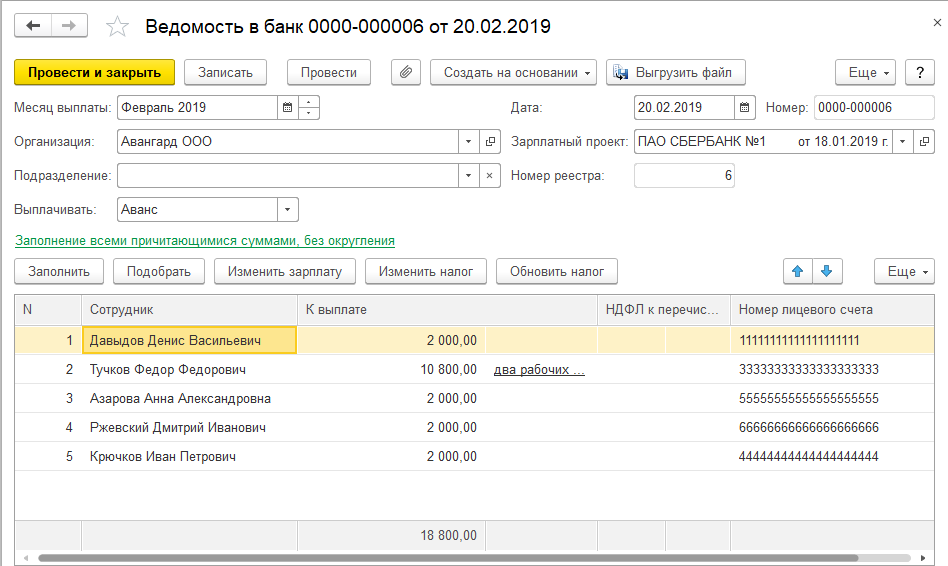Clear the Подразделение field with X

pos(490,176)
